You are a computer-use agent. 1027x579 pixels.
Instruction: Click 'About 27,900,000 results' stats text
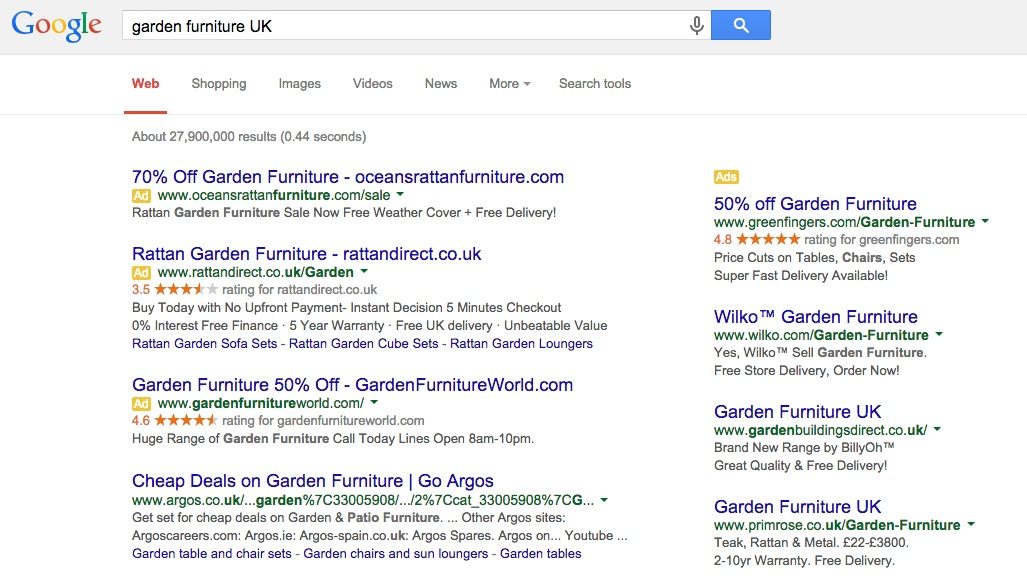[249, 137]
